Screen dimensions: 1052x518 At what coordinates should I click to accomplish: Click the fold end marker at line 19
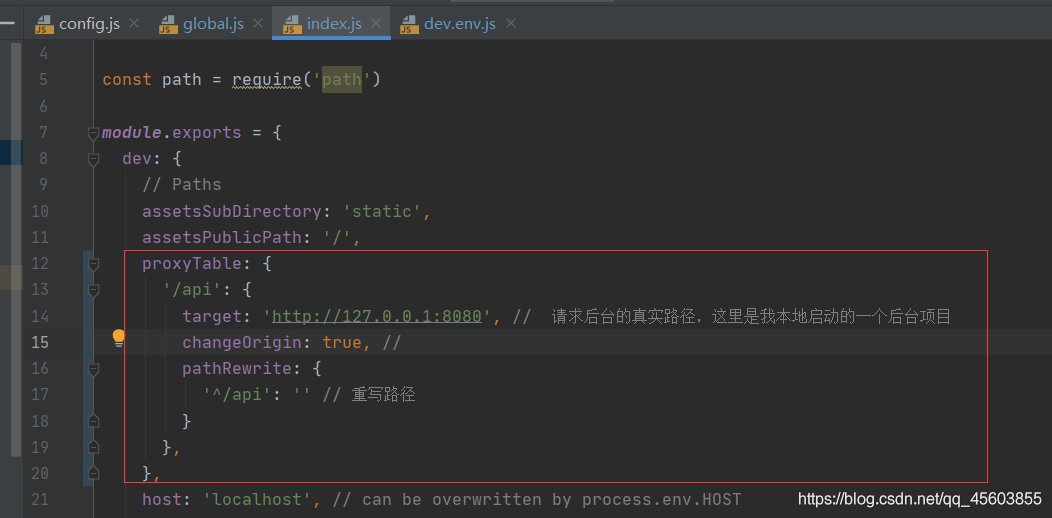[94, 447]
